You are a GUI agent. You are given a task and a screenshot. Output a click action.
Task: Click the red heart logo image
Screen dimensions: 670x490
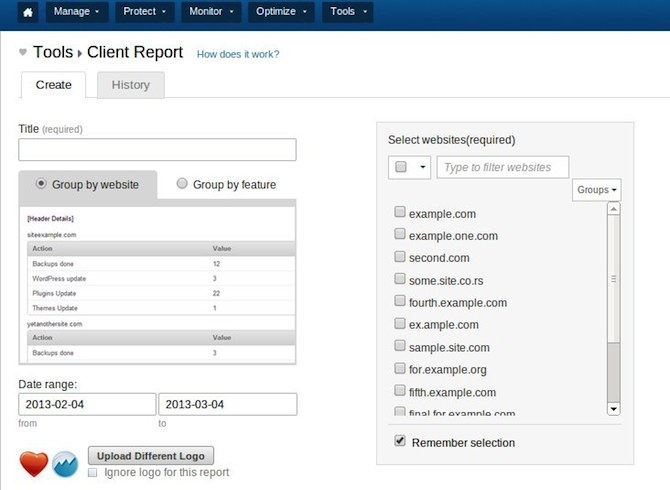[34, 464]
